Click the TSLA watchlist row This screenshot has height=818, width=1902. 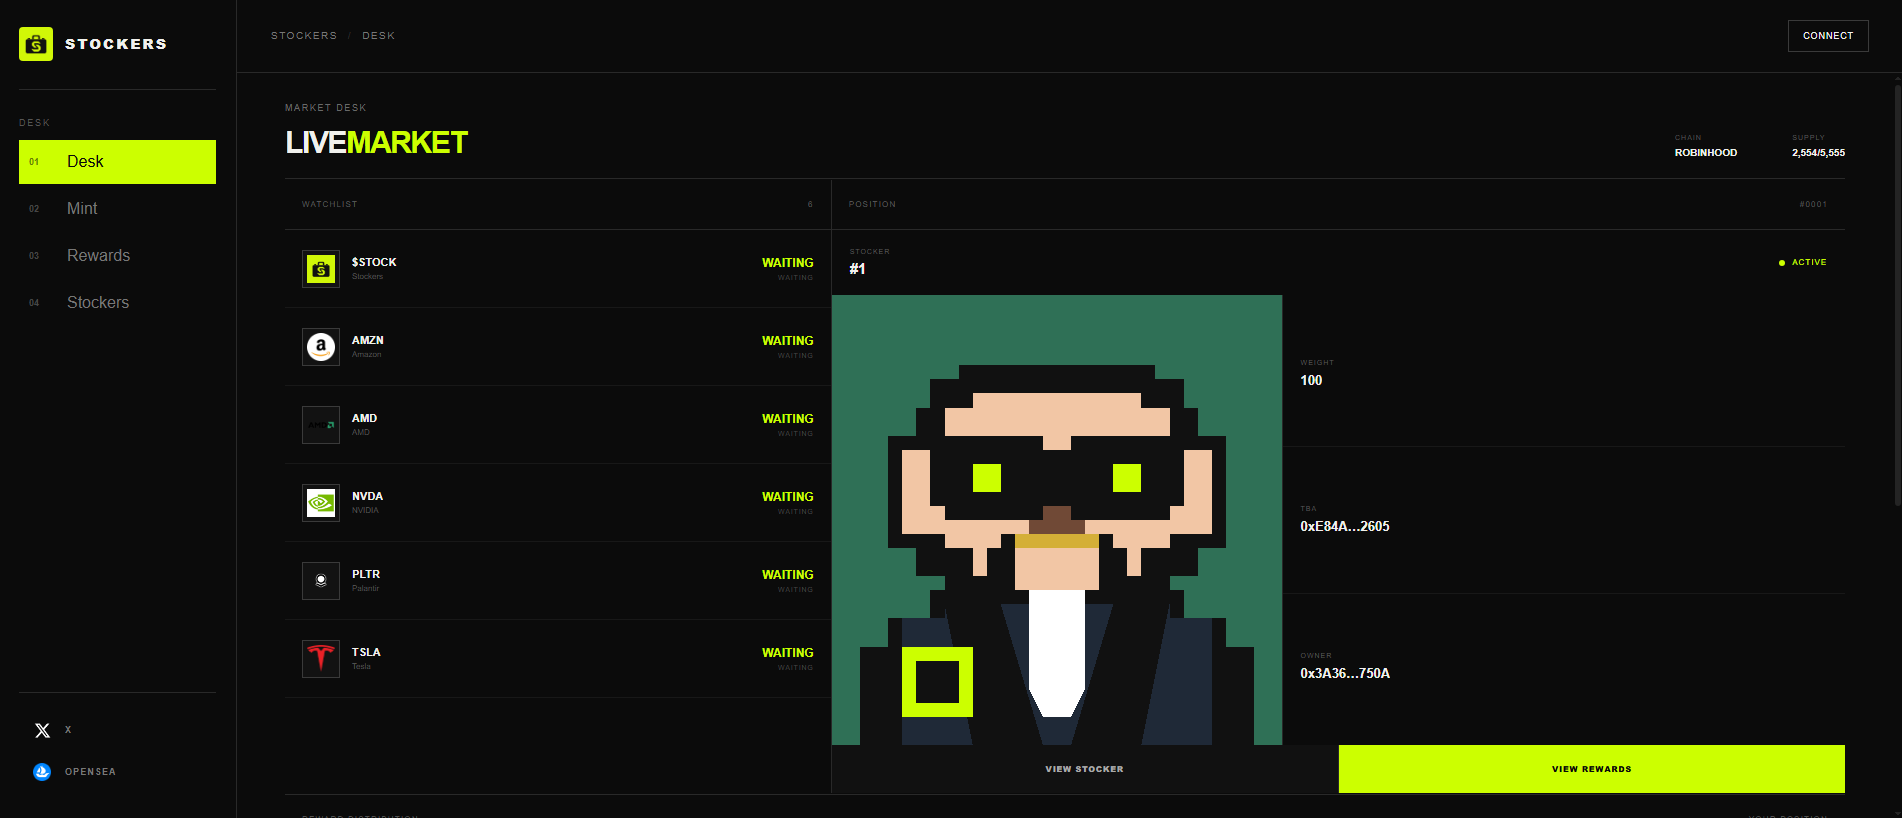click(558, 659)
